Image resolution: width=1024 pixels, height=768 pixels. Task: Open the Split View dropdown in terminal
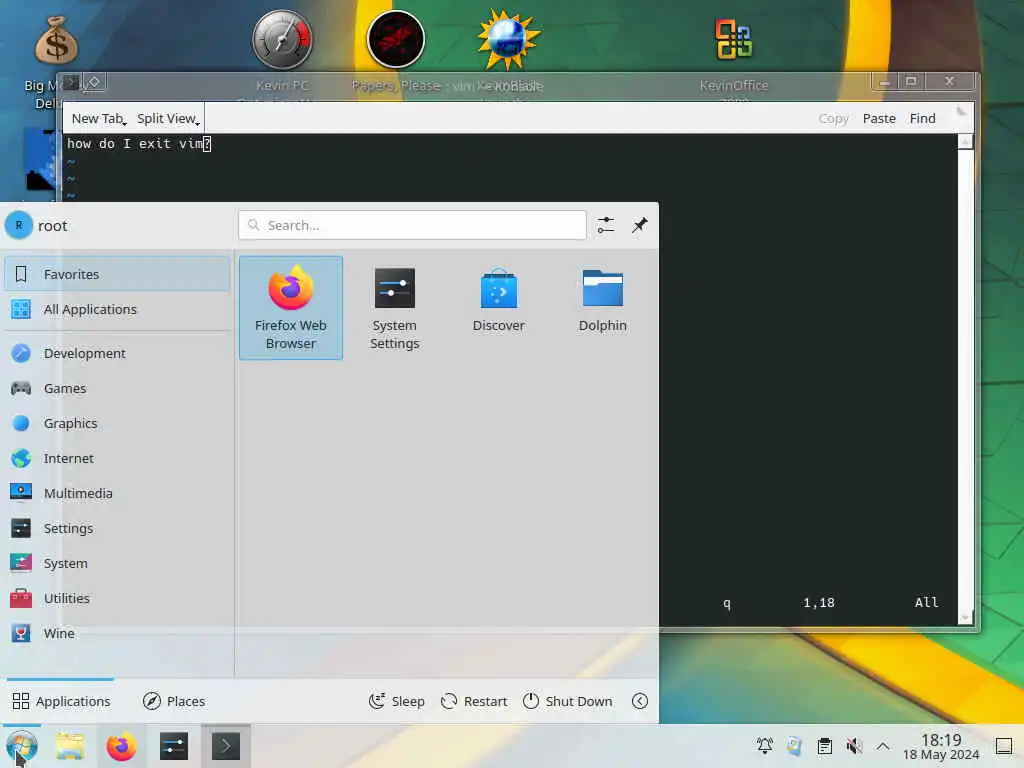[x=168, y=119]
